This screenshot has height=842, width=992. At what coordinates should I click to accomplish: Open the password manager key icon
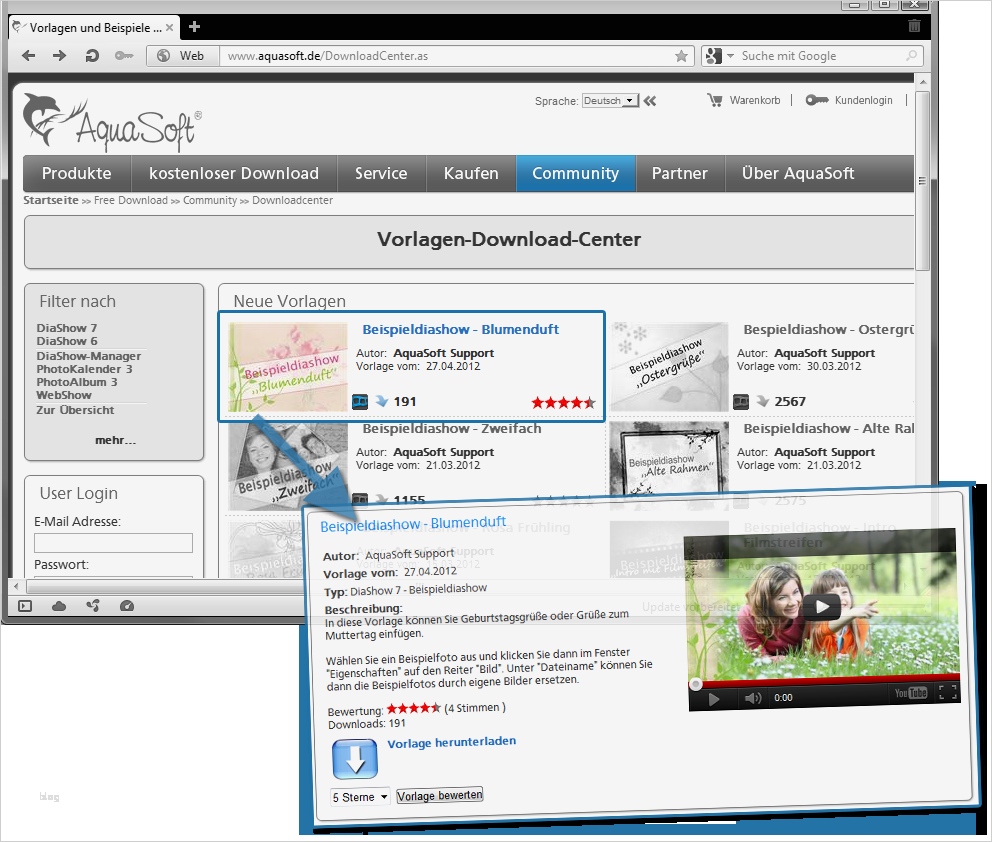tap(123, 56)
